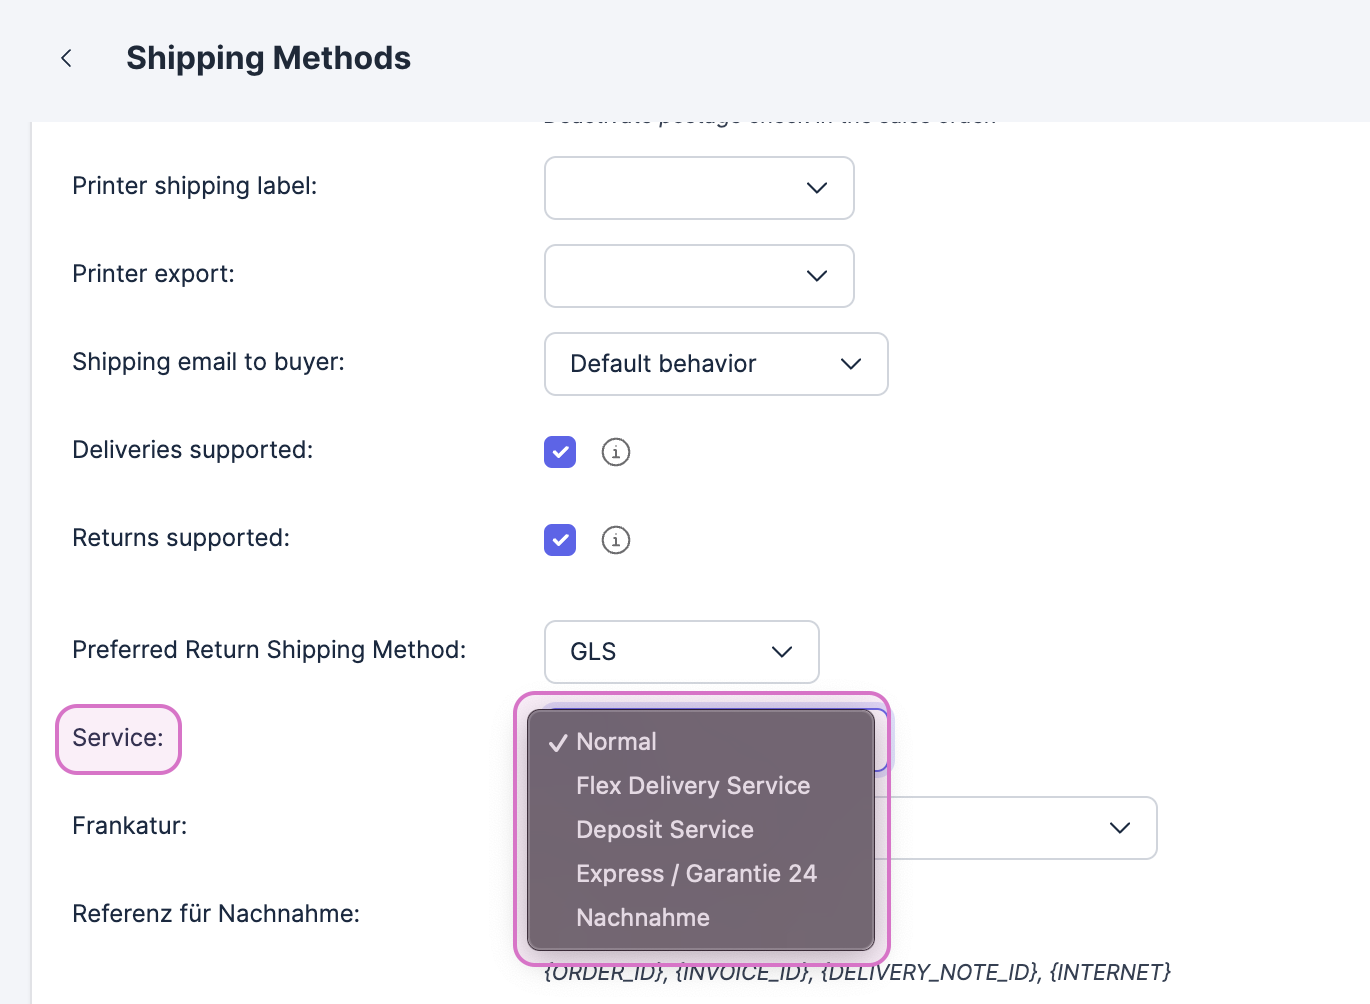Viewport: 1370px width, 1004px height.
Task: Select the Deposit Service option
Action: [x=665, y=830]
